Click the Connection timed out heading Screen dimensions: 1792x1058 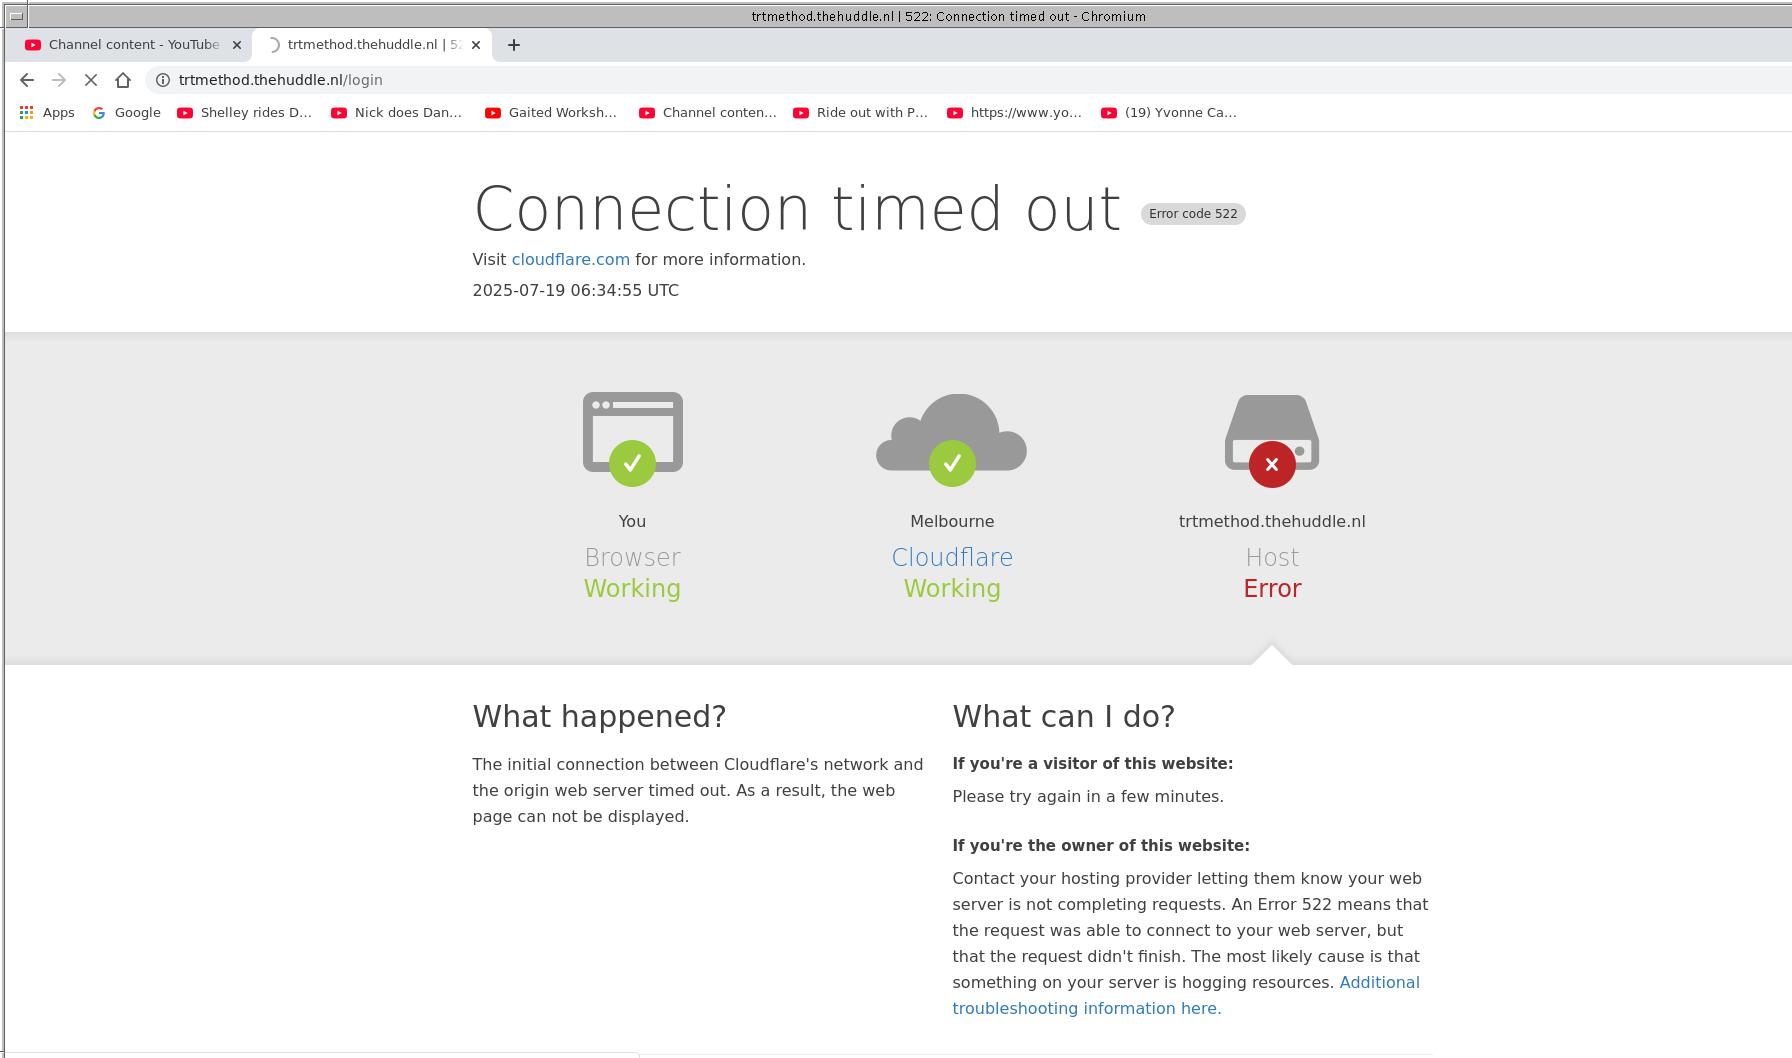(x=797, y=209)
